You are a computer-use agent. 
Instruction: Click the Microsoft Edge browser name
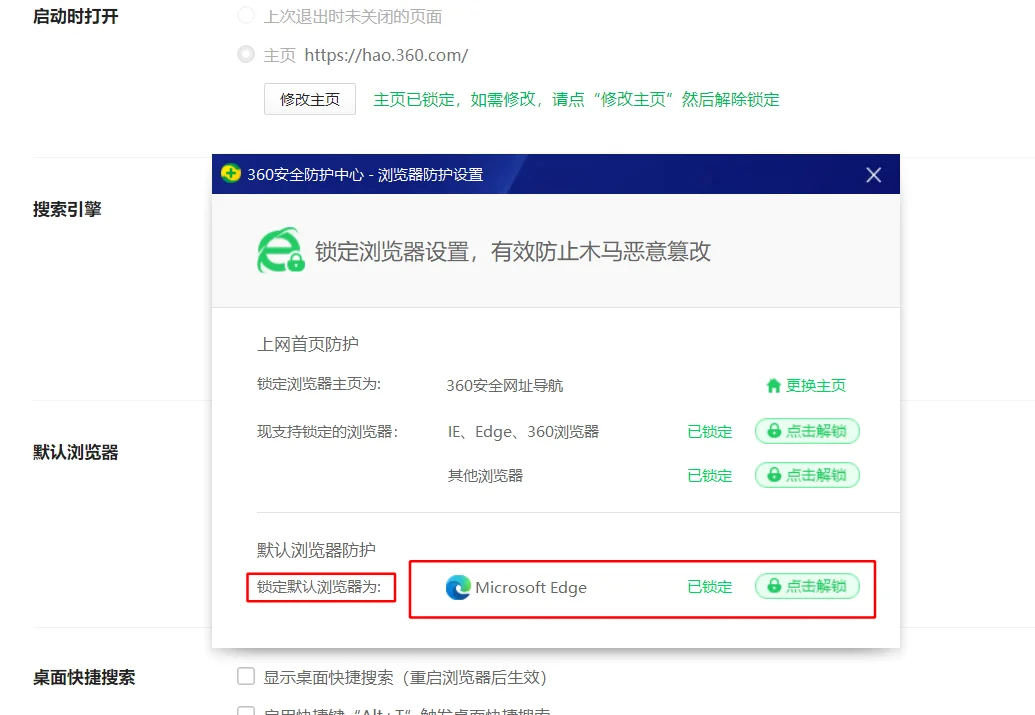pyautogui.click(x=531, y=588)
